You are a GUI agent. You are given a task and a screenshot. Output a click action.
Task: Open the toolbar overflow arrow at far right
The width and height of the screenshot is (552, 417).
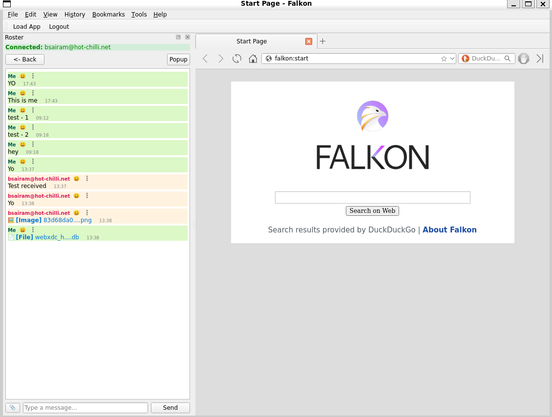pos(540,58)
